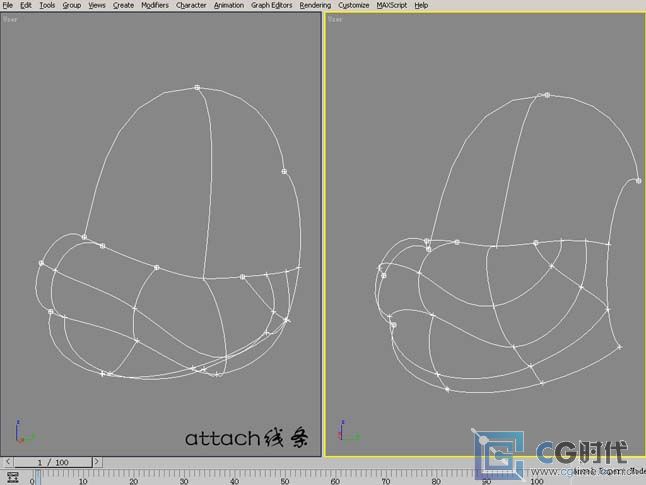The height and width of the screenshot is (485, 646).
Task: Click the time slider previous frame arrow
Action: 7,462
